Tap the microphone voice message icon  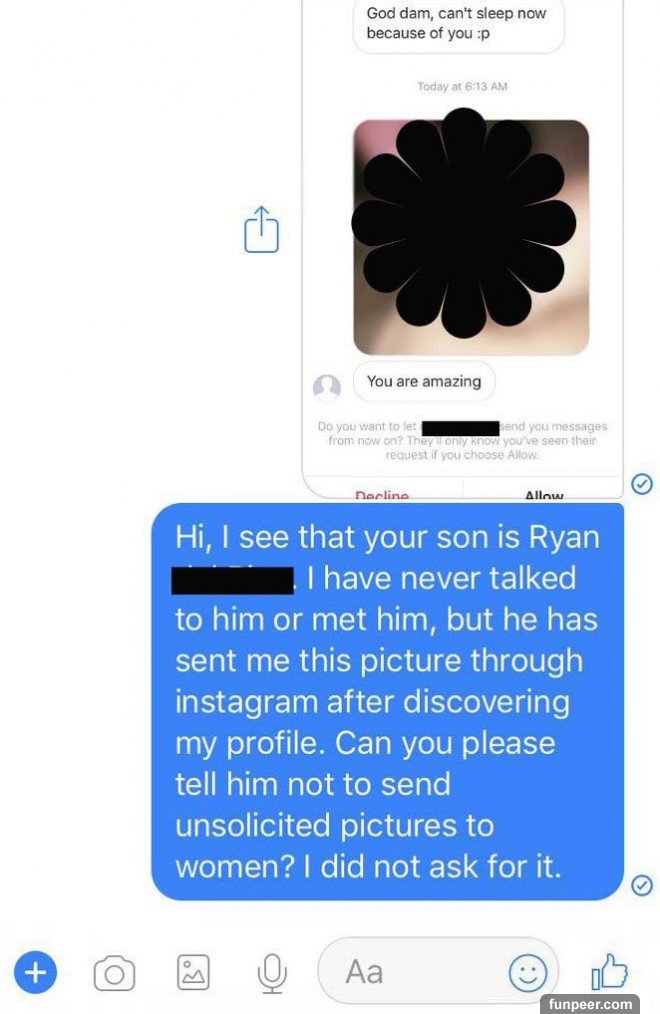tap(272, 973)
